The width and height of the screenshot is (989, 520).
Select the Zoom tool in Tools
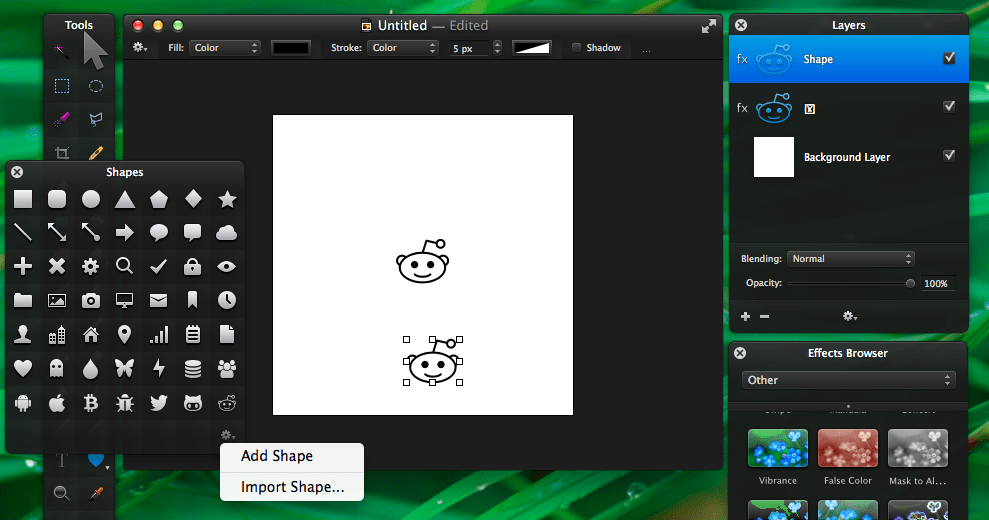pyautogui.click(x=61, y=493)
